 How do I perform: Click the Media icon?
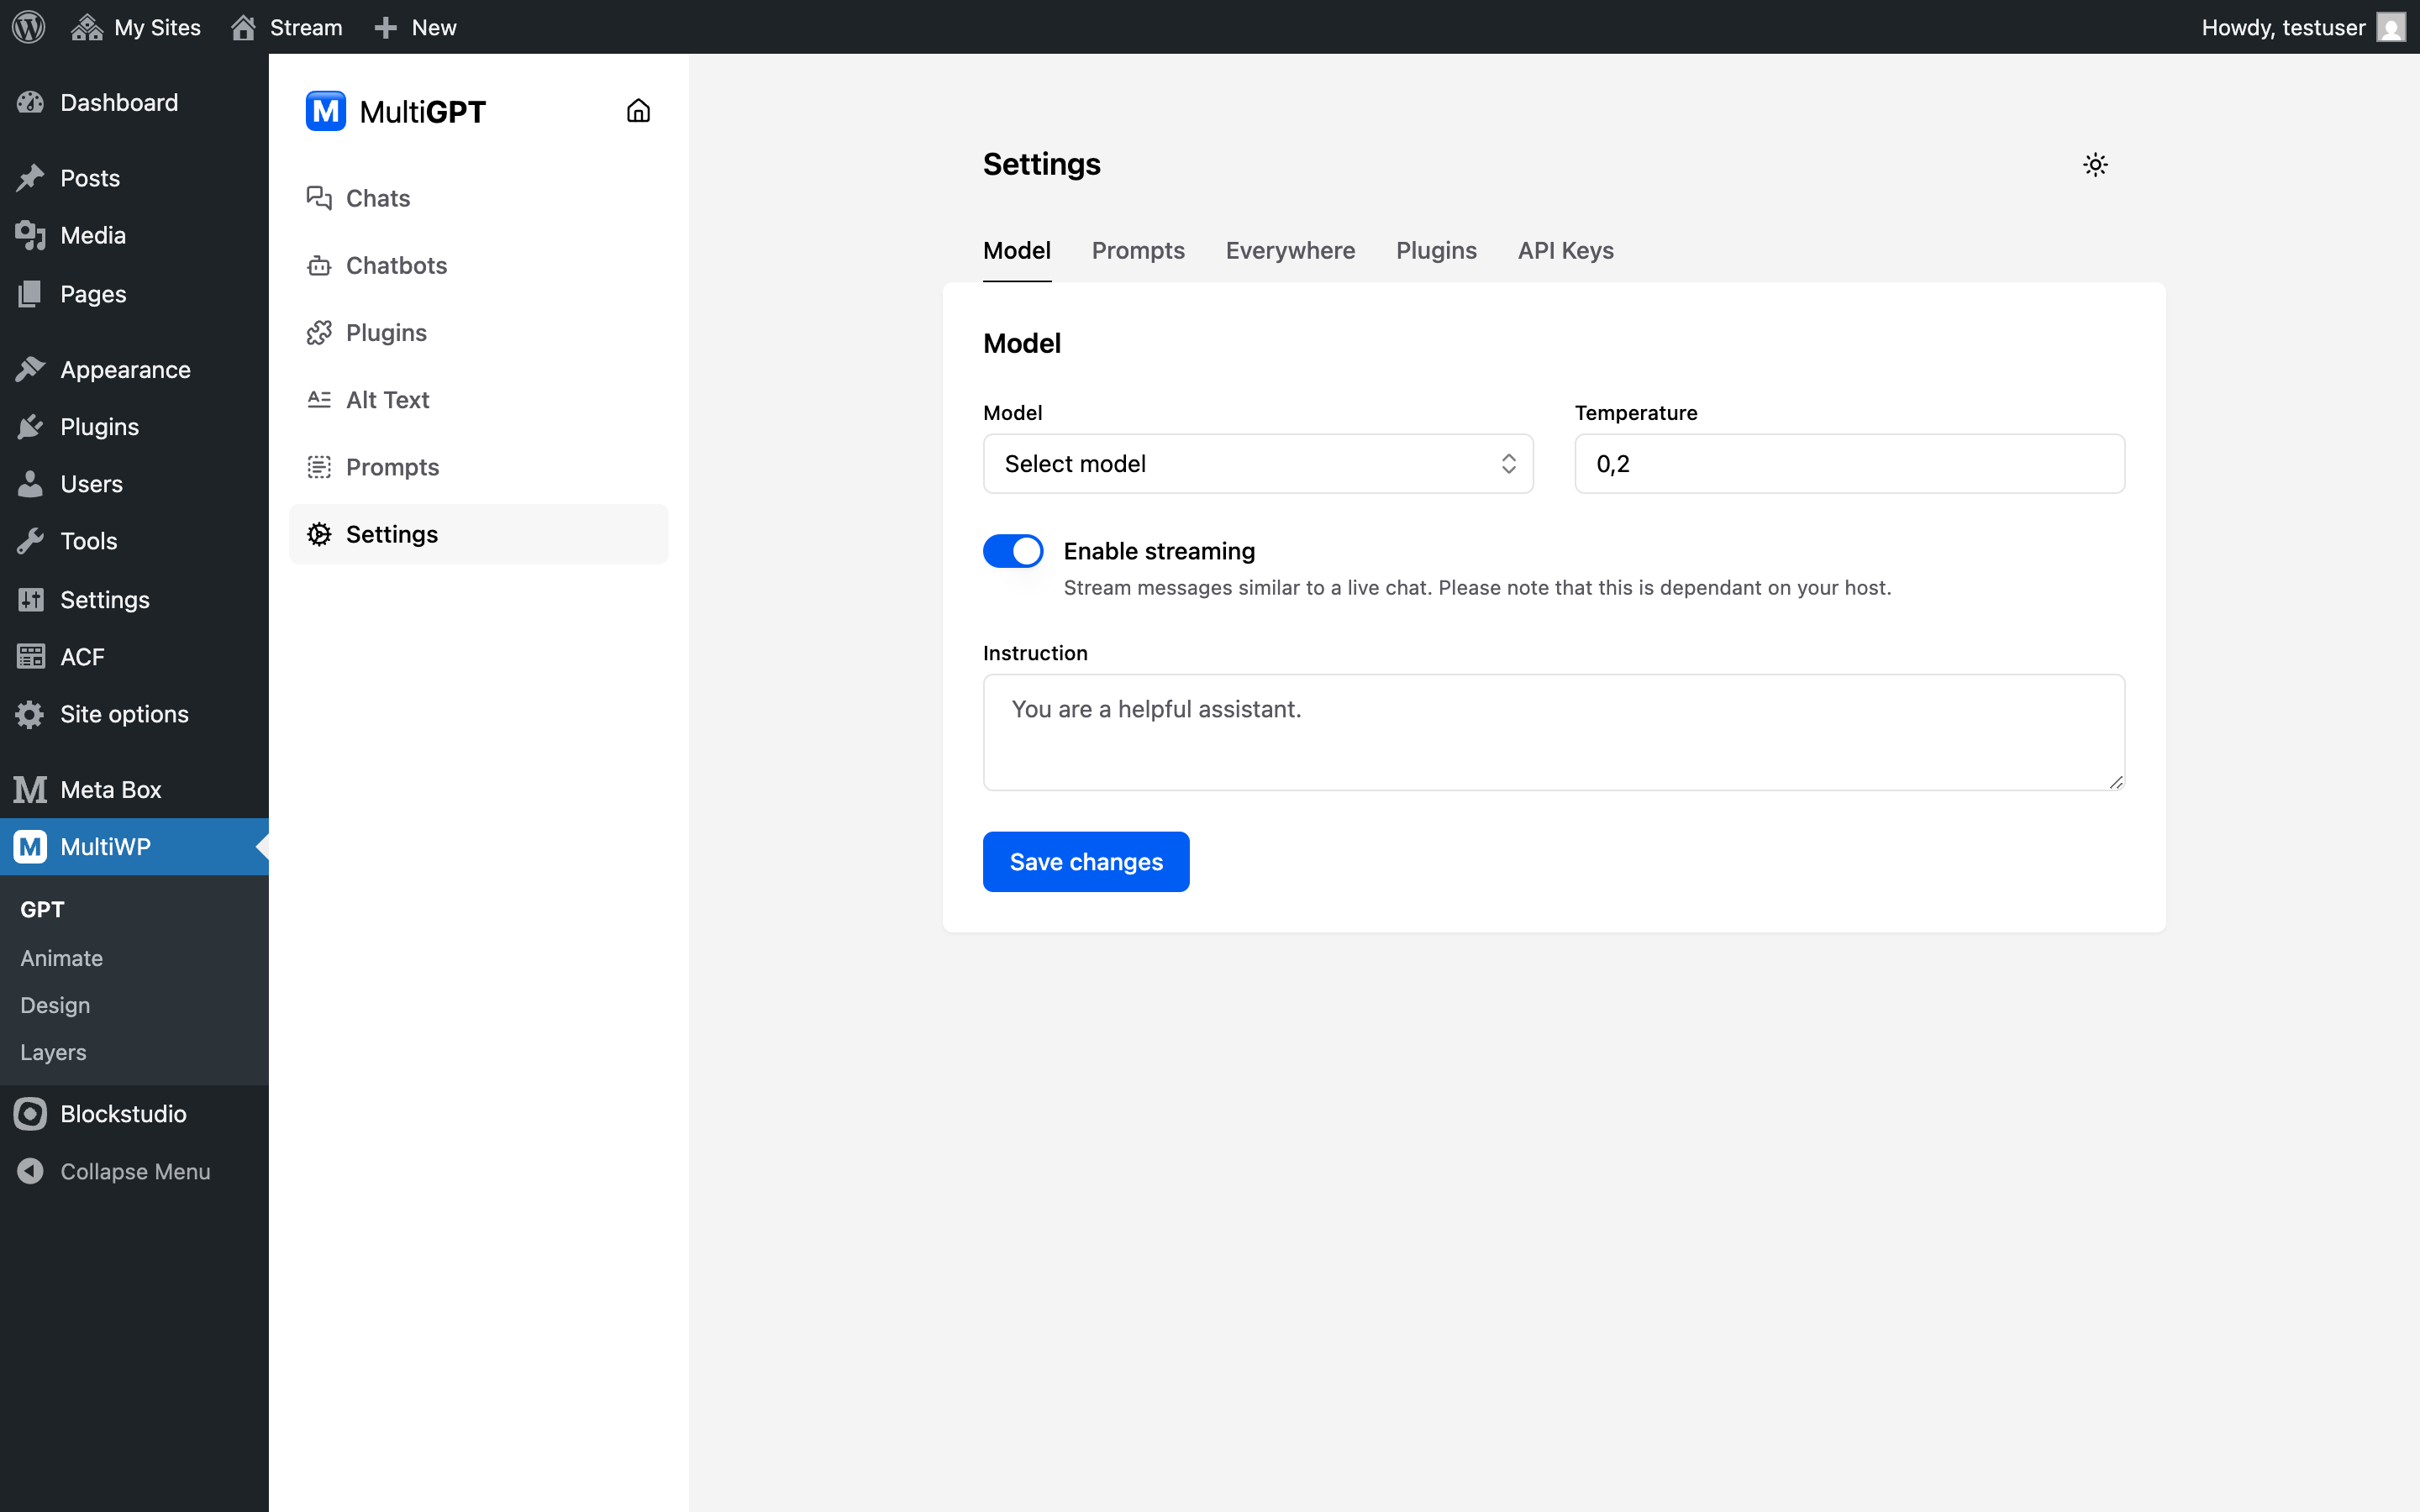pos(30,235)
